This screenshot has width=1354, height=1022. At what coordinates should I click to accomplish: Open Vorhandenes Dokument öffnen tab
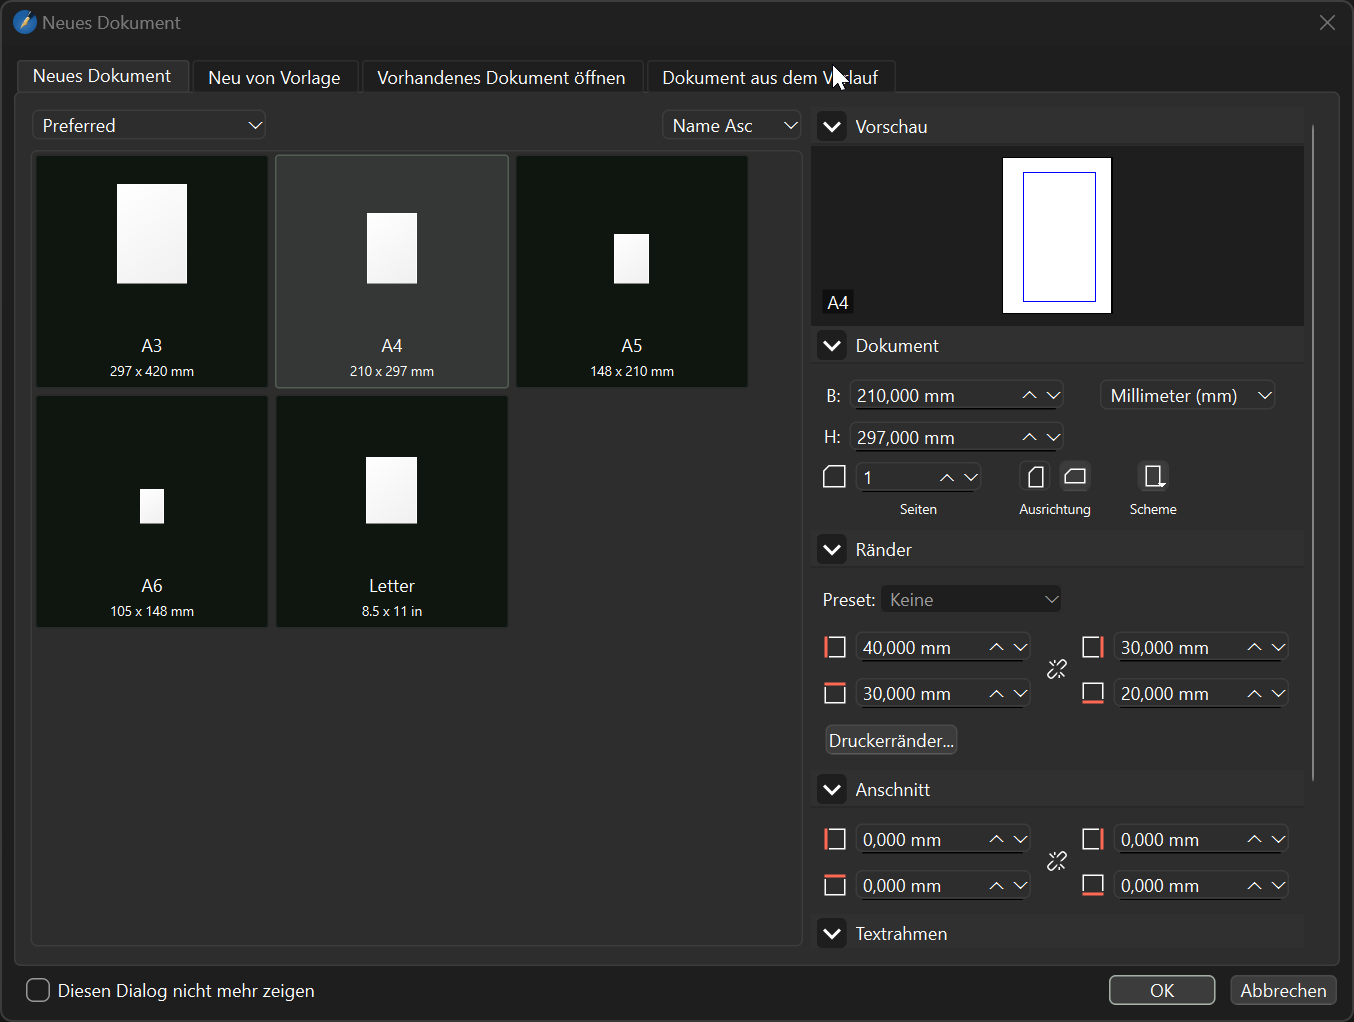[x=501, y=78]
